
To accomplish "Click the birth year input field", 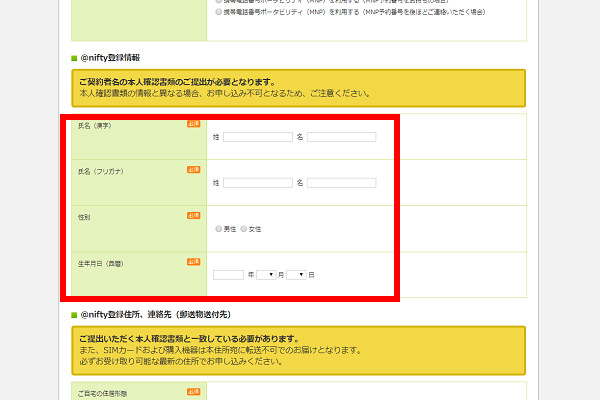I will [228, 275].
